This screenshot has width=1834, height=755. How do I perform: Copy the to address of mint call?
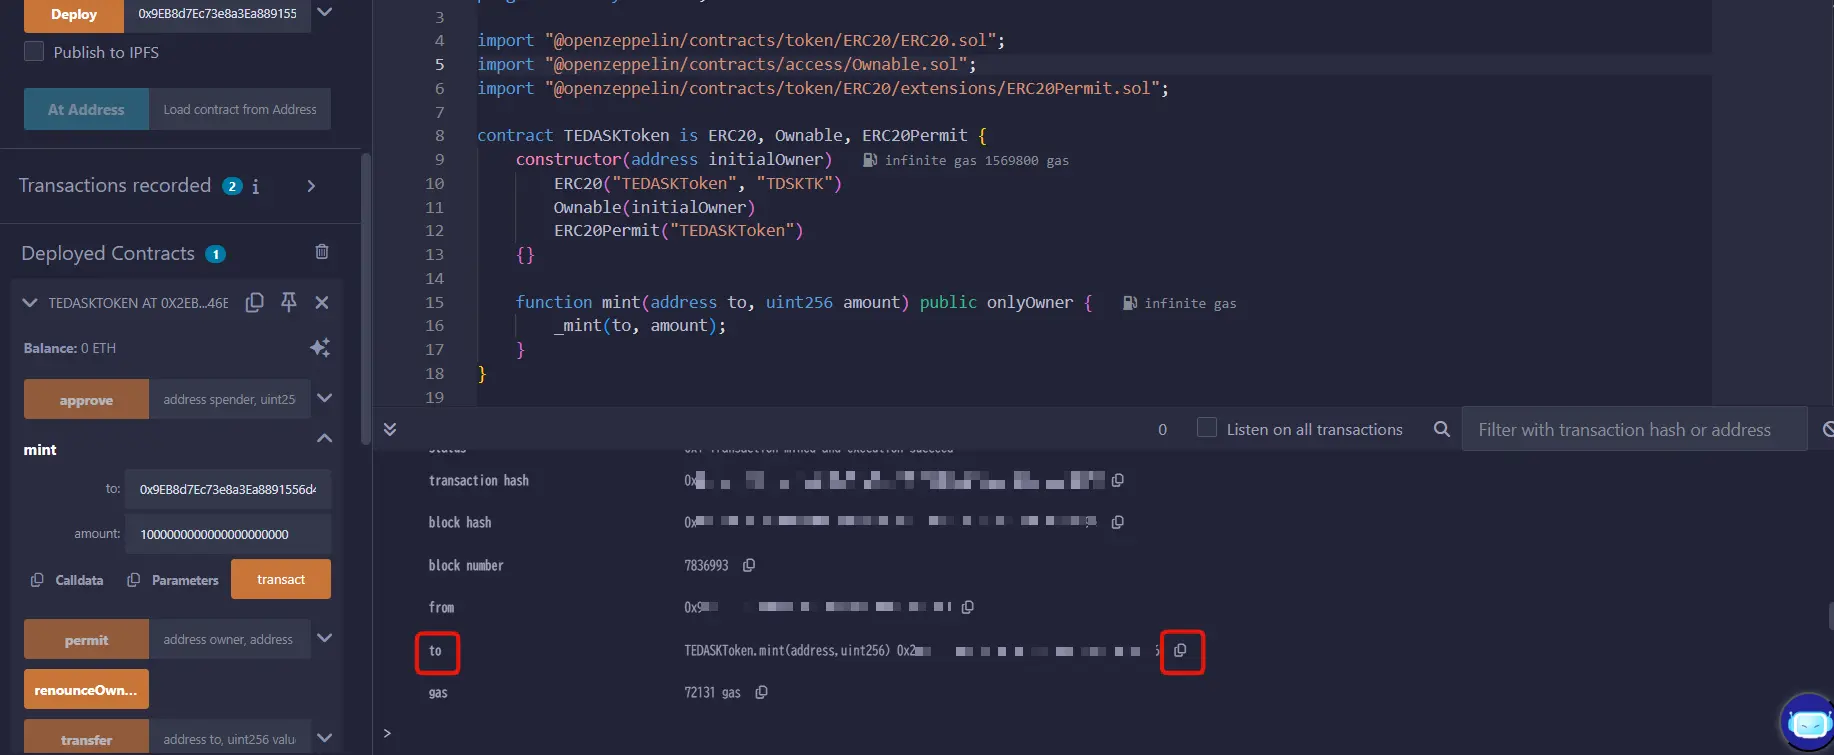(1181, 650)
